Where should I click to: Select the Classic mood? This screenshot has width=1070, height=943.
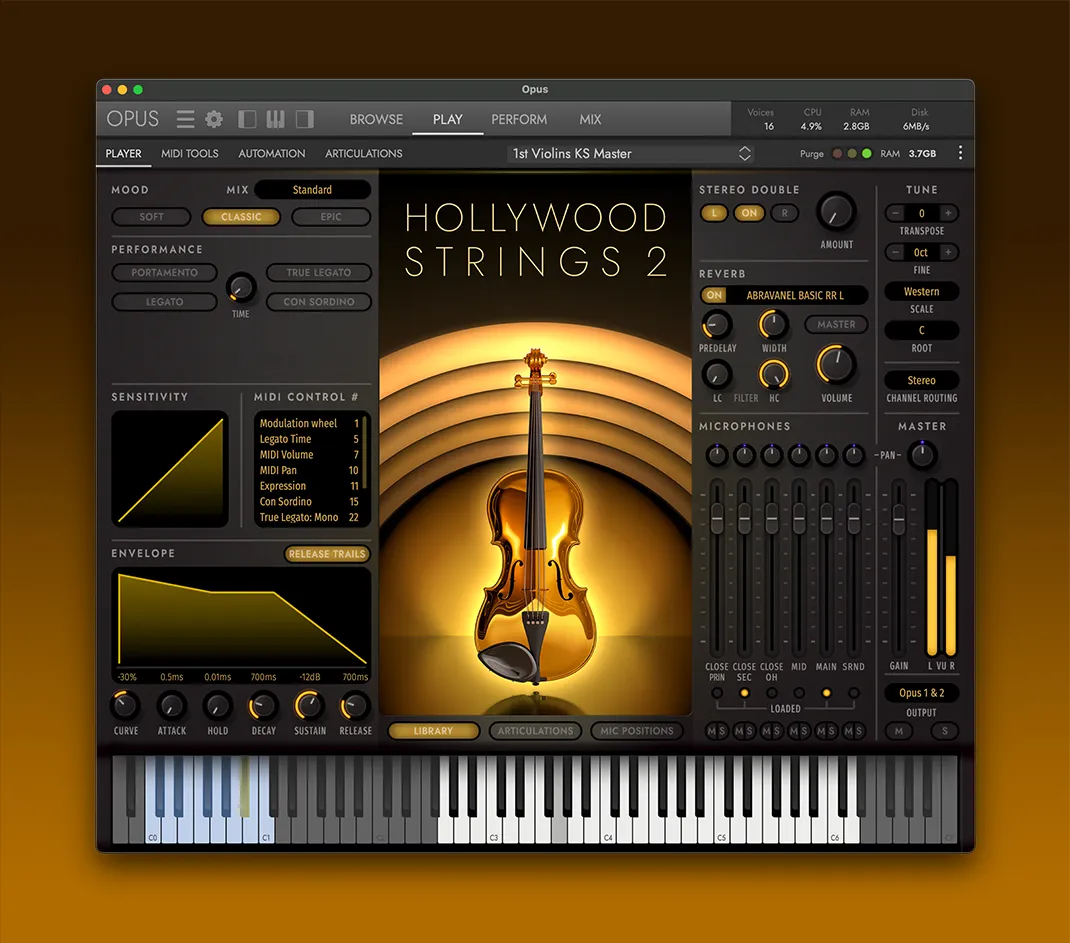pos(242,217)
